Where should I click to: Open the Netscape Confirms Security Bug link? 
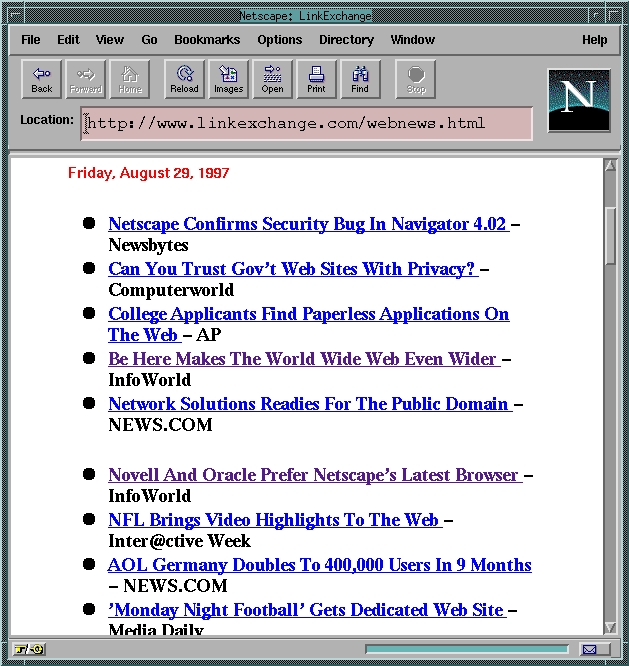coord(307,224)
